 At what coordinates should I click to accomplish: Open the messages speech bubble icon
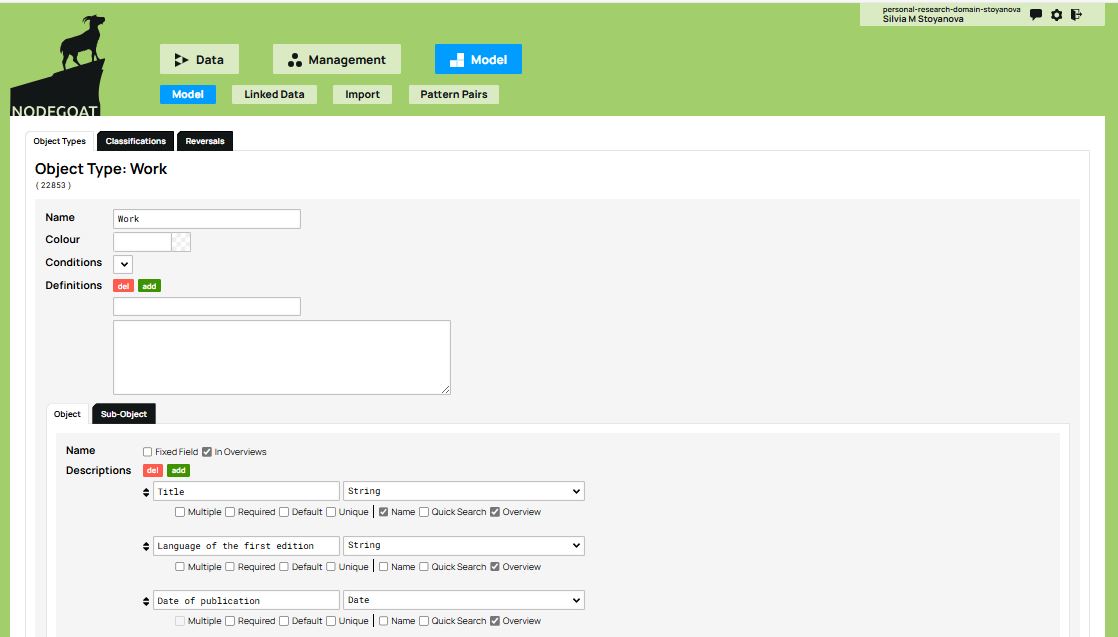click(1036, 15)
